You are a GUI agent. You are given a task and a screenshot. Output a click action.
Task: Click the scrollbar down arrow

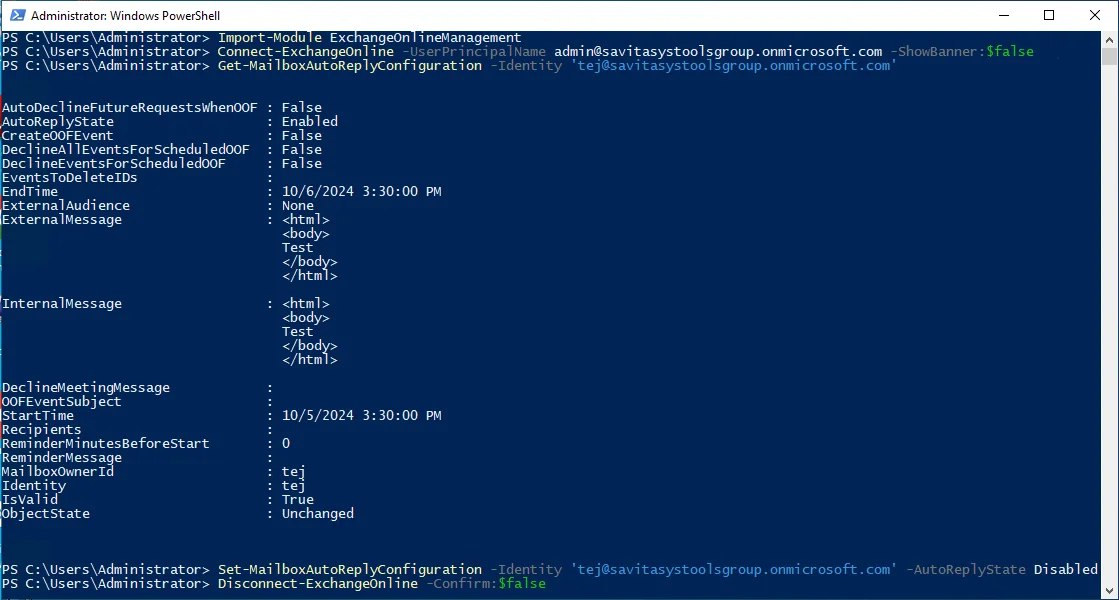point(1109,591)
